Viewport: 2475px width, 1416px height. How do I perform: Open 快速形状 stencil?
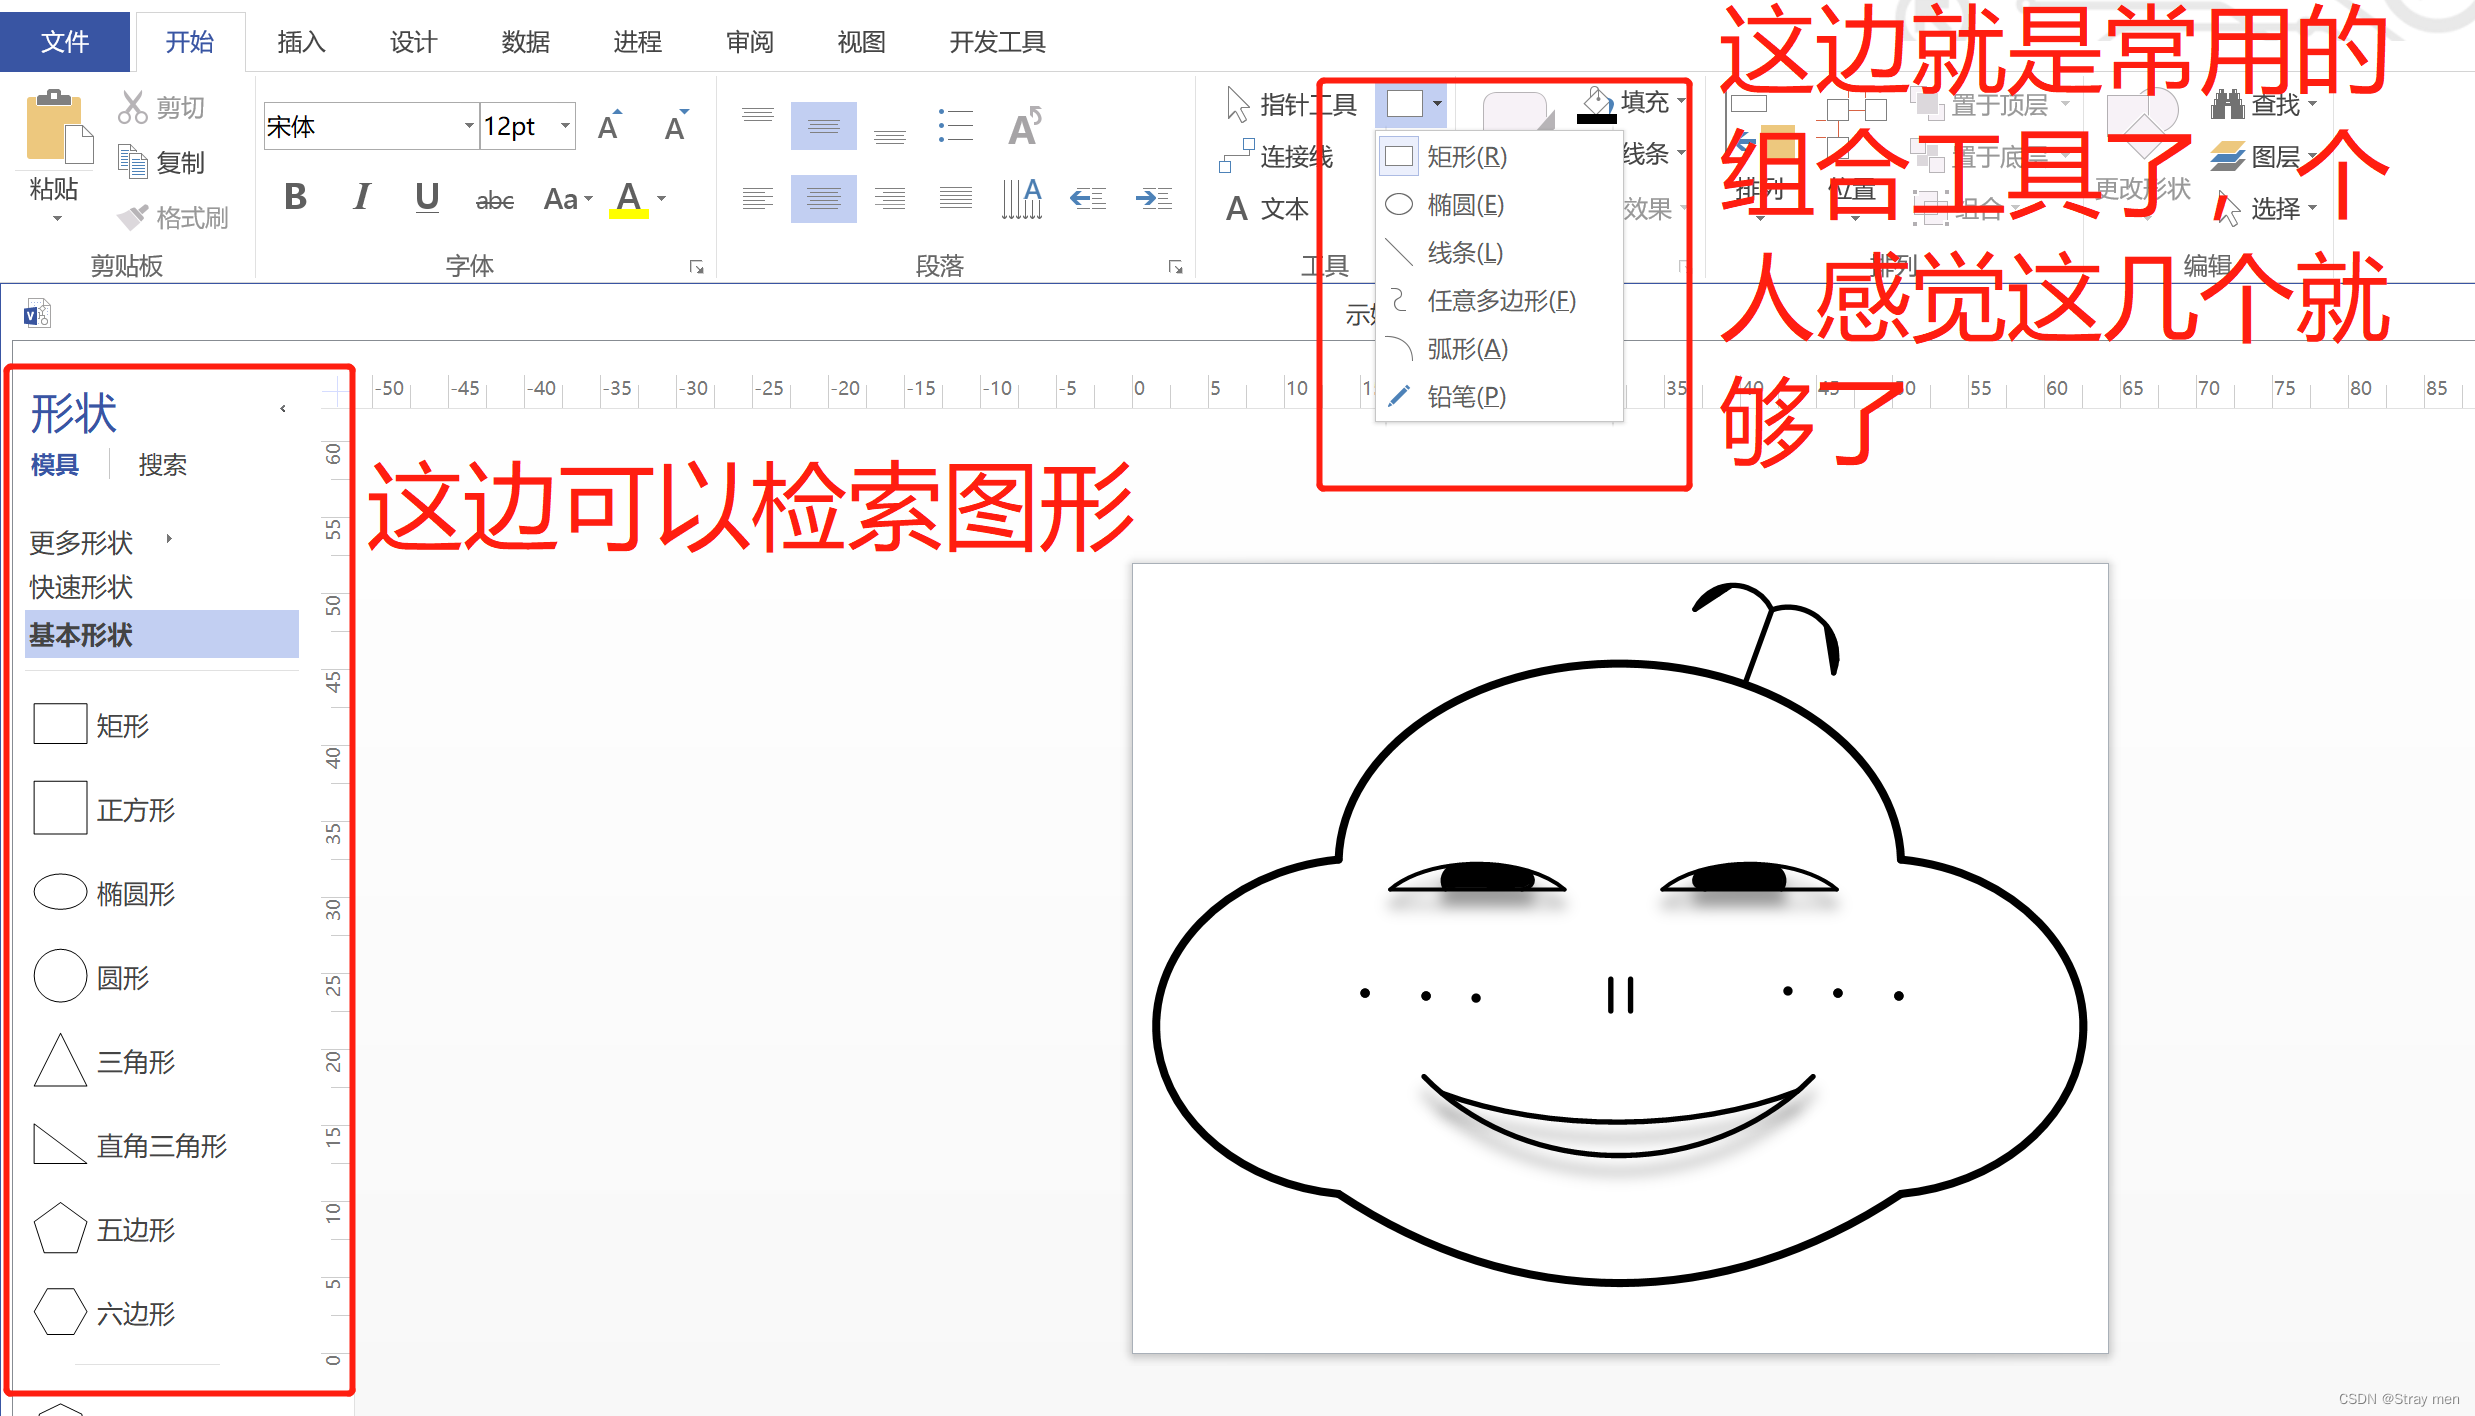click(80, 587)
